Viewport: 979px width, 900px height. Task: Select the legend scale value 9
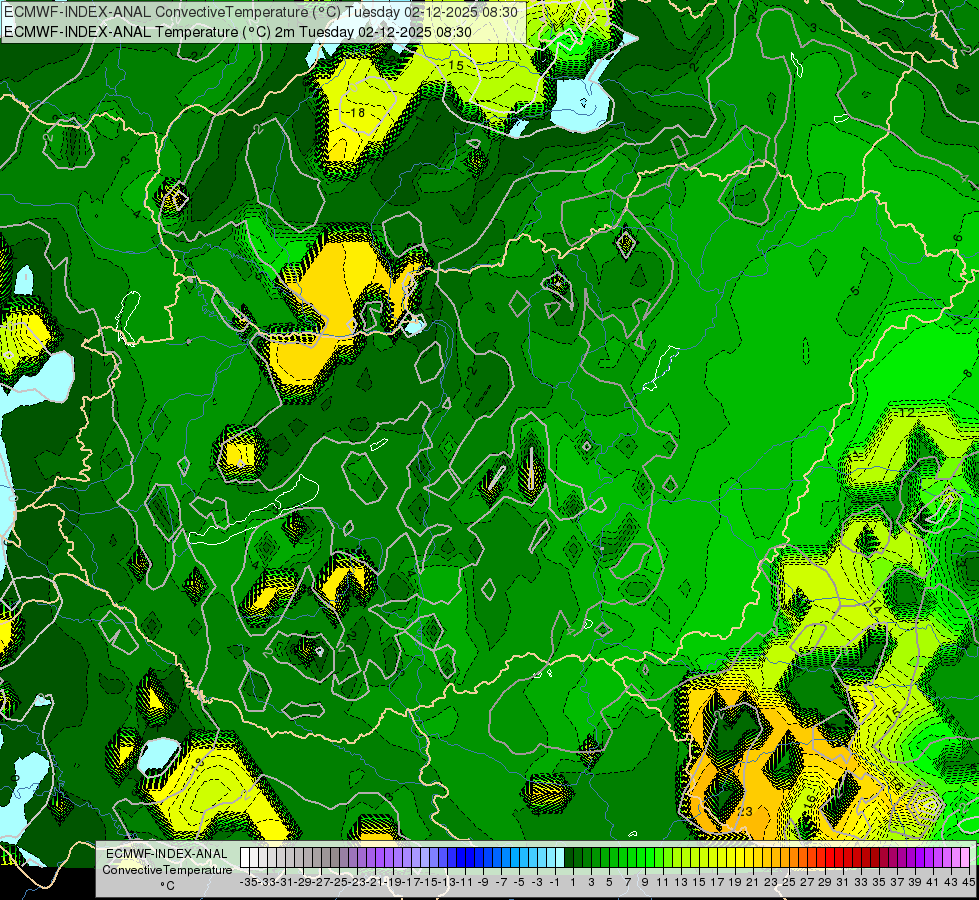(645, 883)
